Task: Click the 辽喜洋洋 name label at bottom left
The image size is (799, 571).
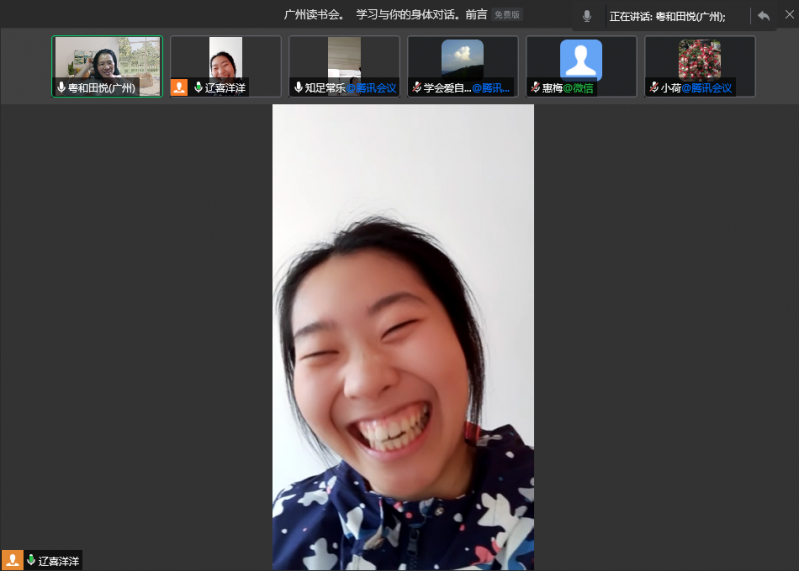Action: click(59, 561)
